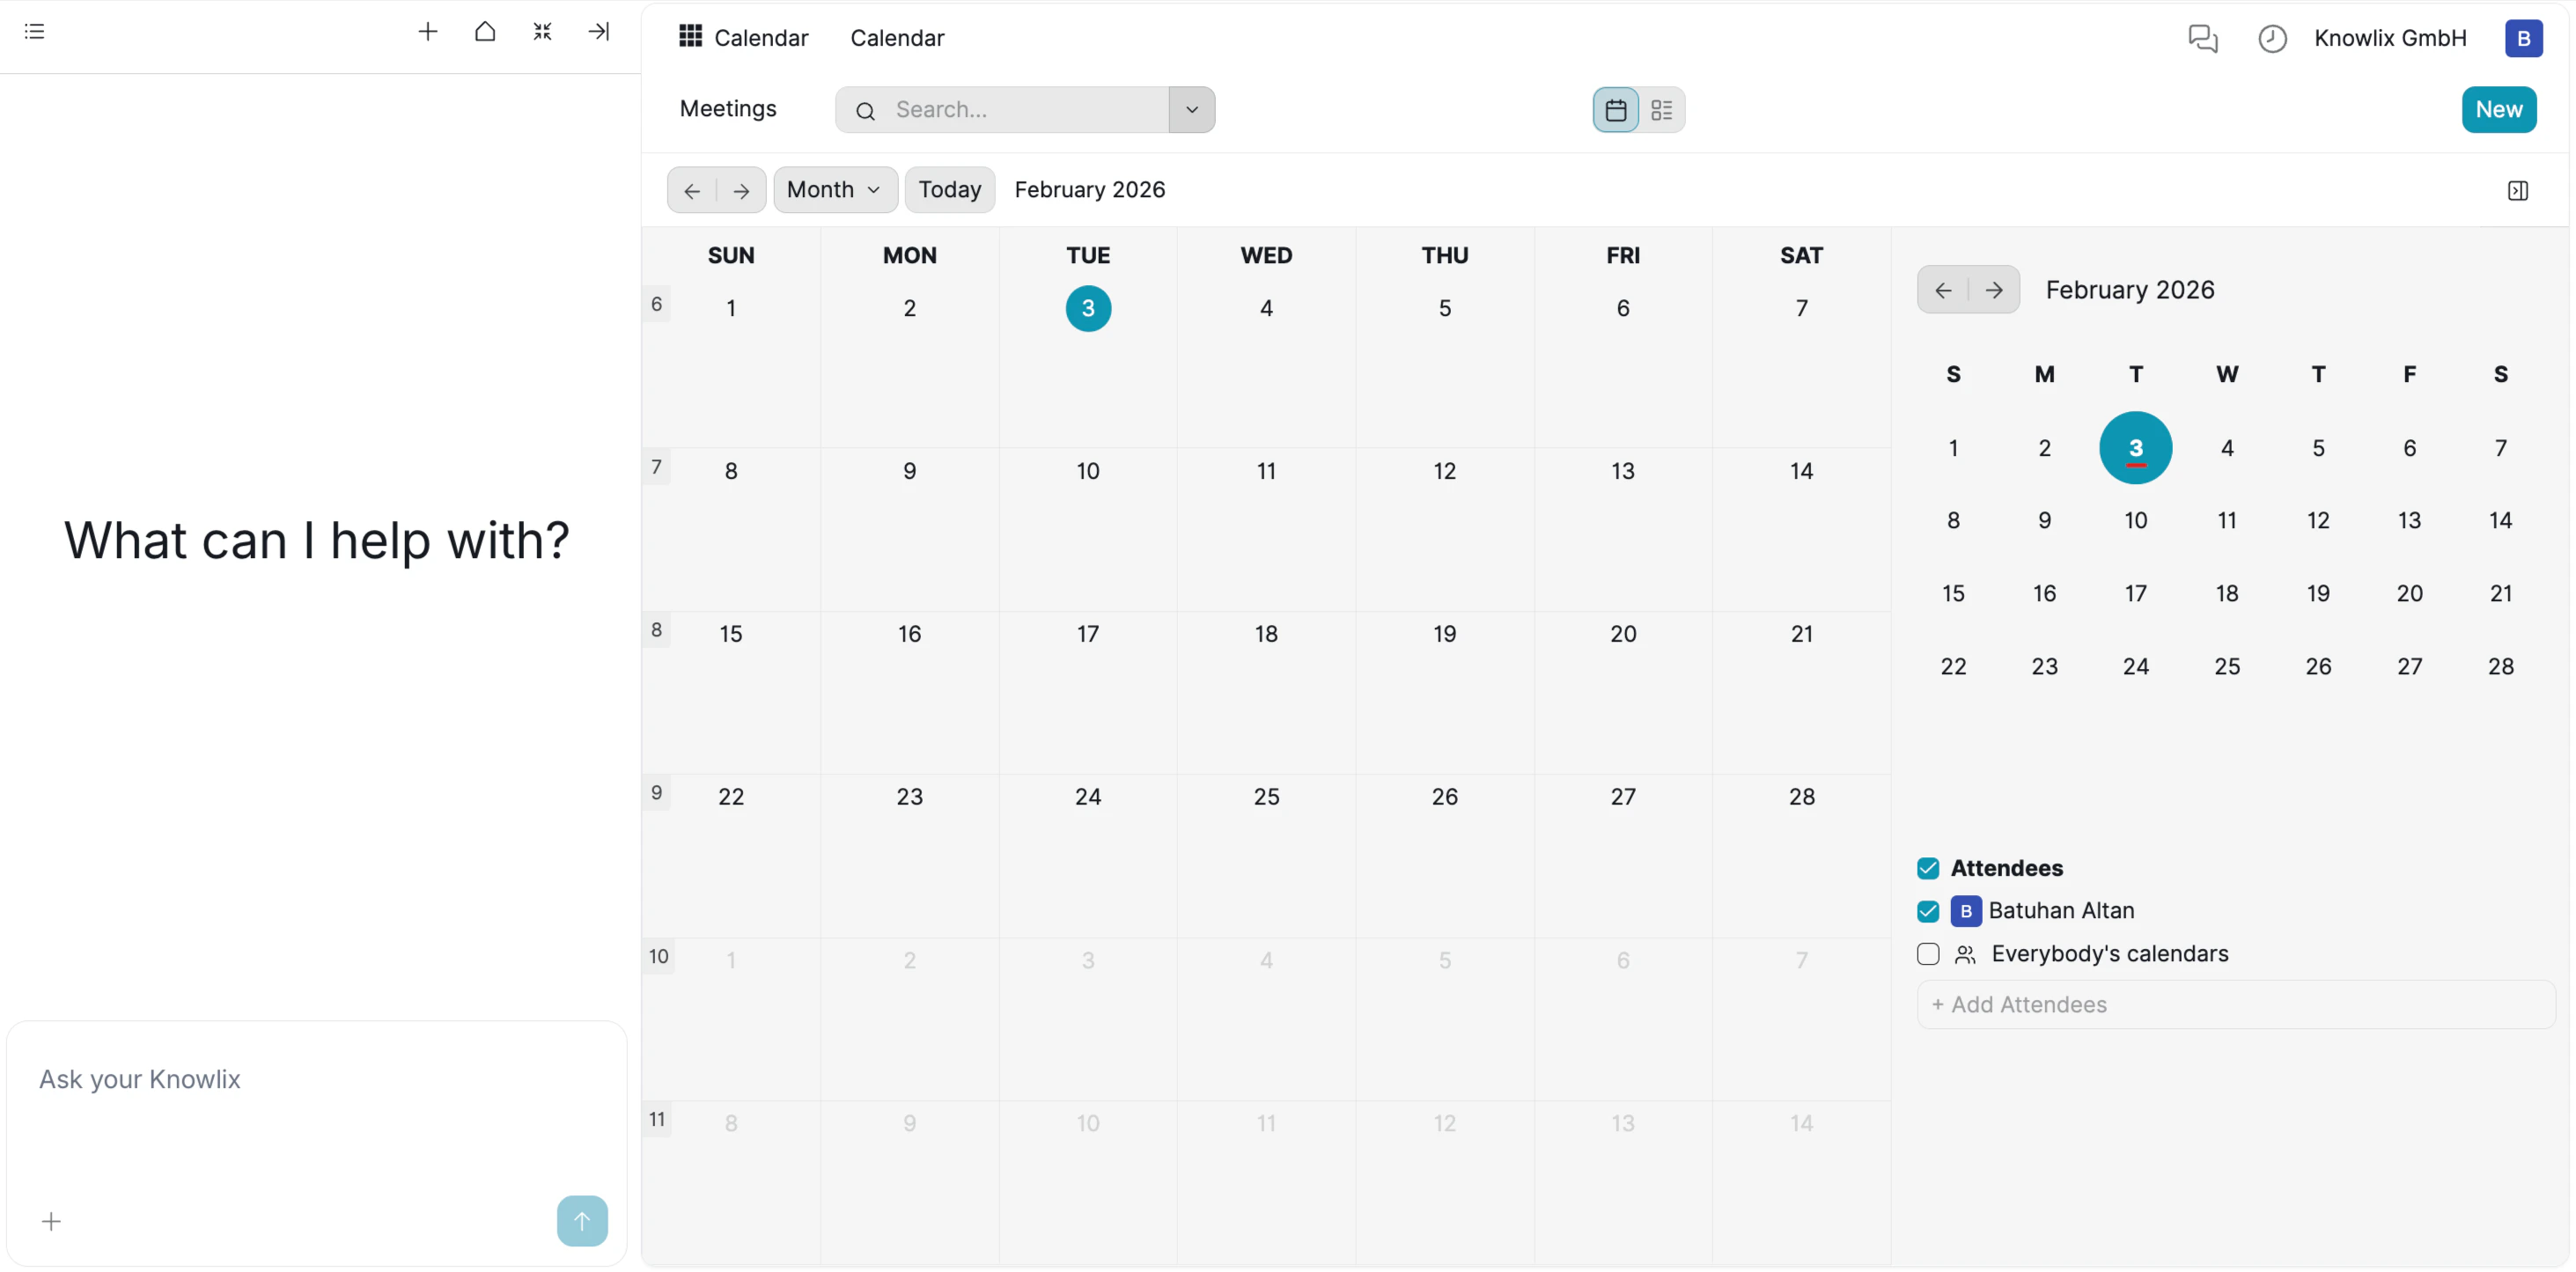Collapse the right sidebar panel icon

click(x=2519, y=190)
